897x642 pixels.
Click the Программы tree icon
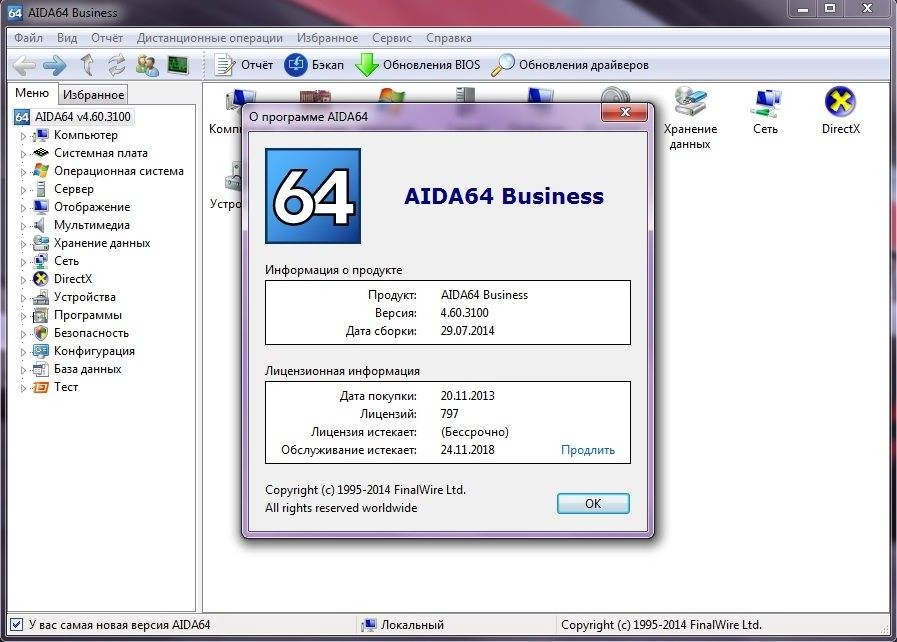click(40, 315)
